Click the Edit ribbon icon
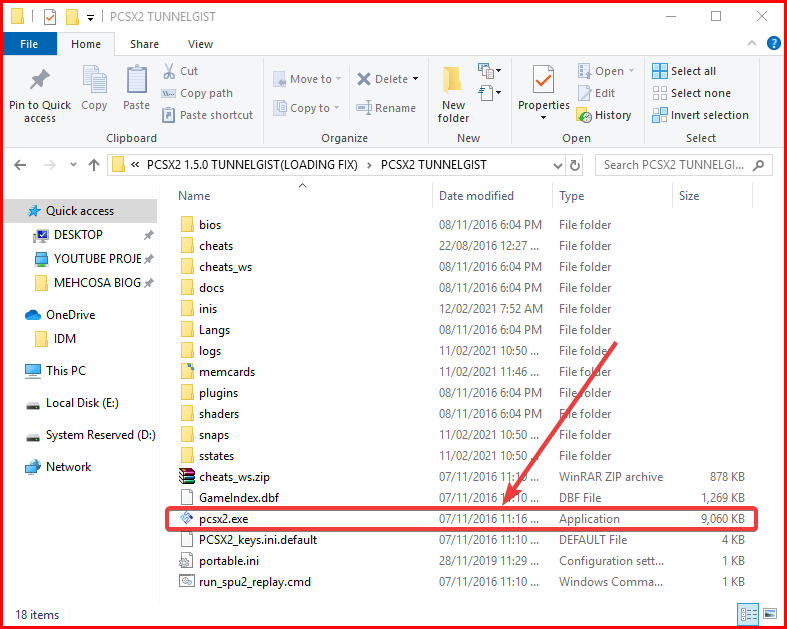The width and height of the screenshot is (787, 629). 585,93
